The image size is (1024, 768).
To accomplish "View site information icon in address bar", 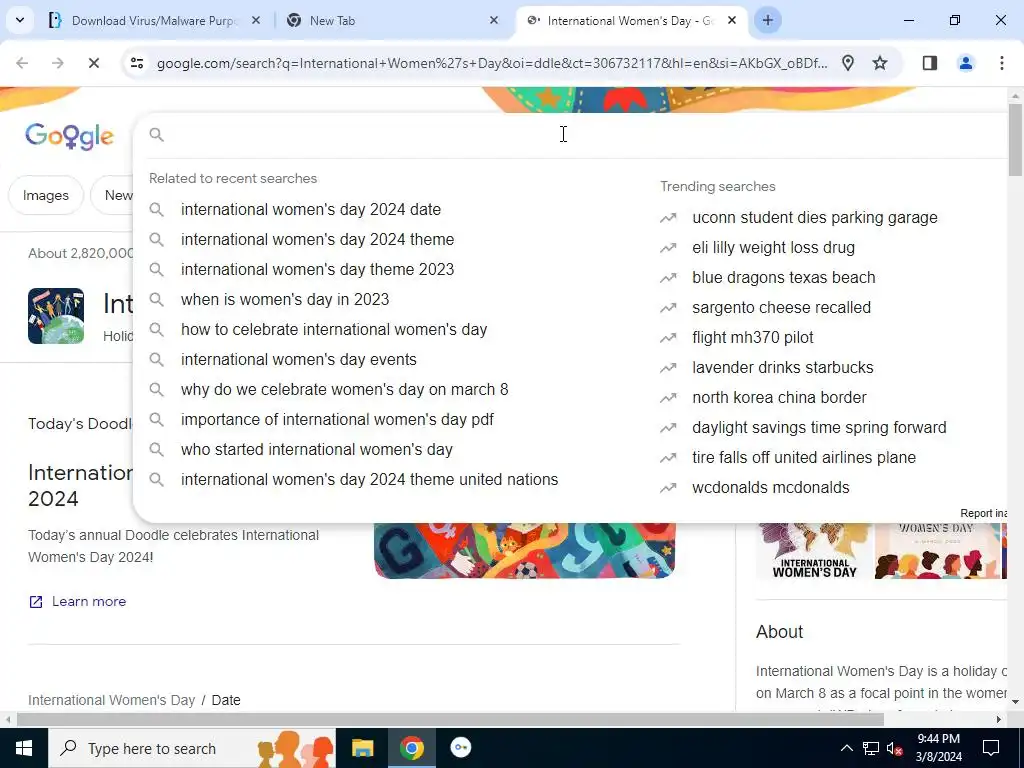I will 137,63.
